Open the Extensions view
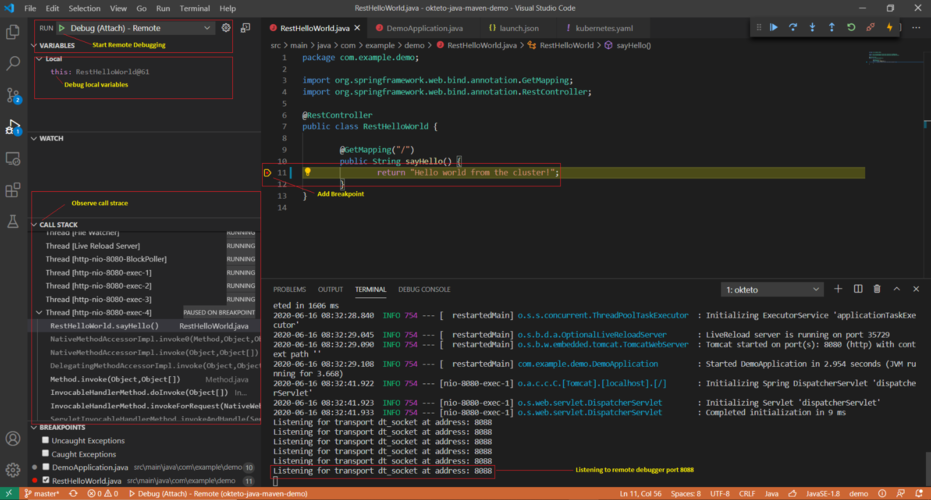This screenshot has width=931, height=500. (x=12, y=190)
